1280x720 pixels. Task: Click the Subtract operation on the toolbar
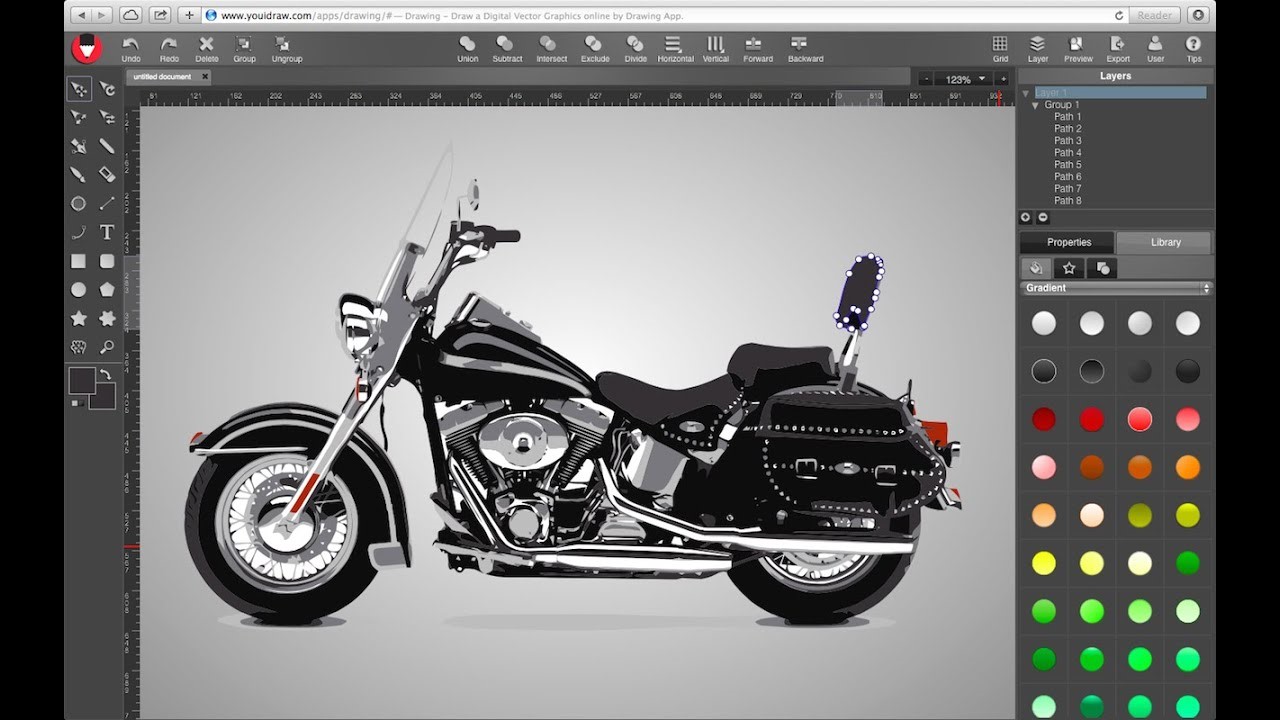507,47
